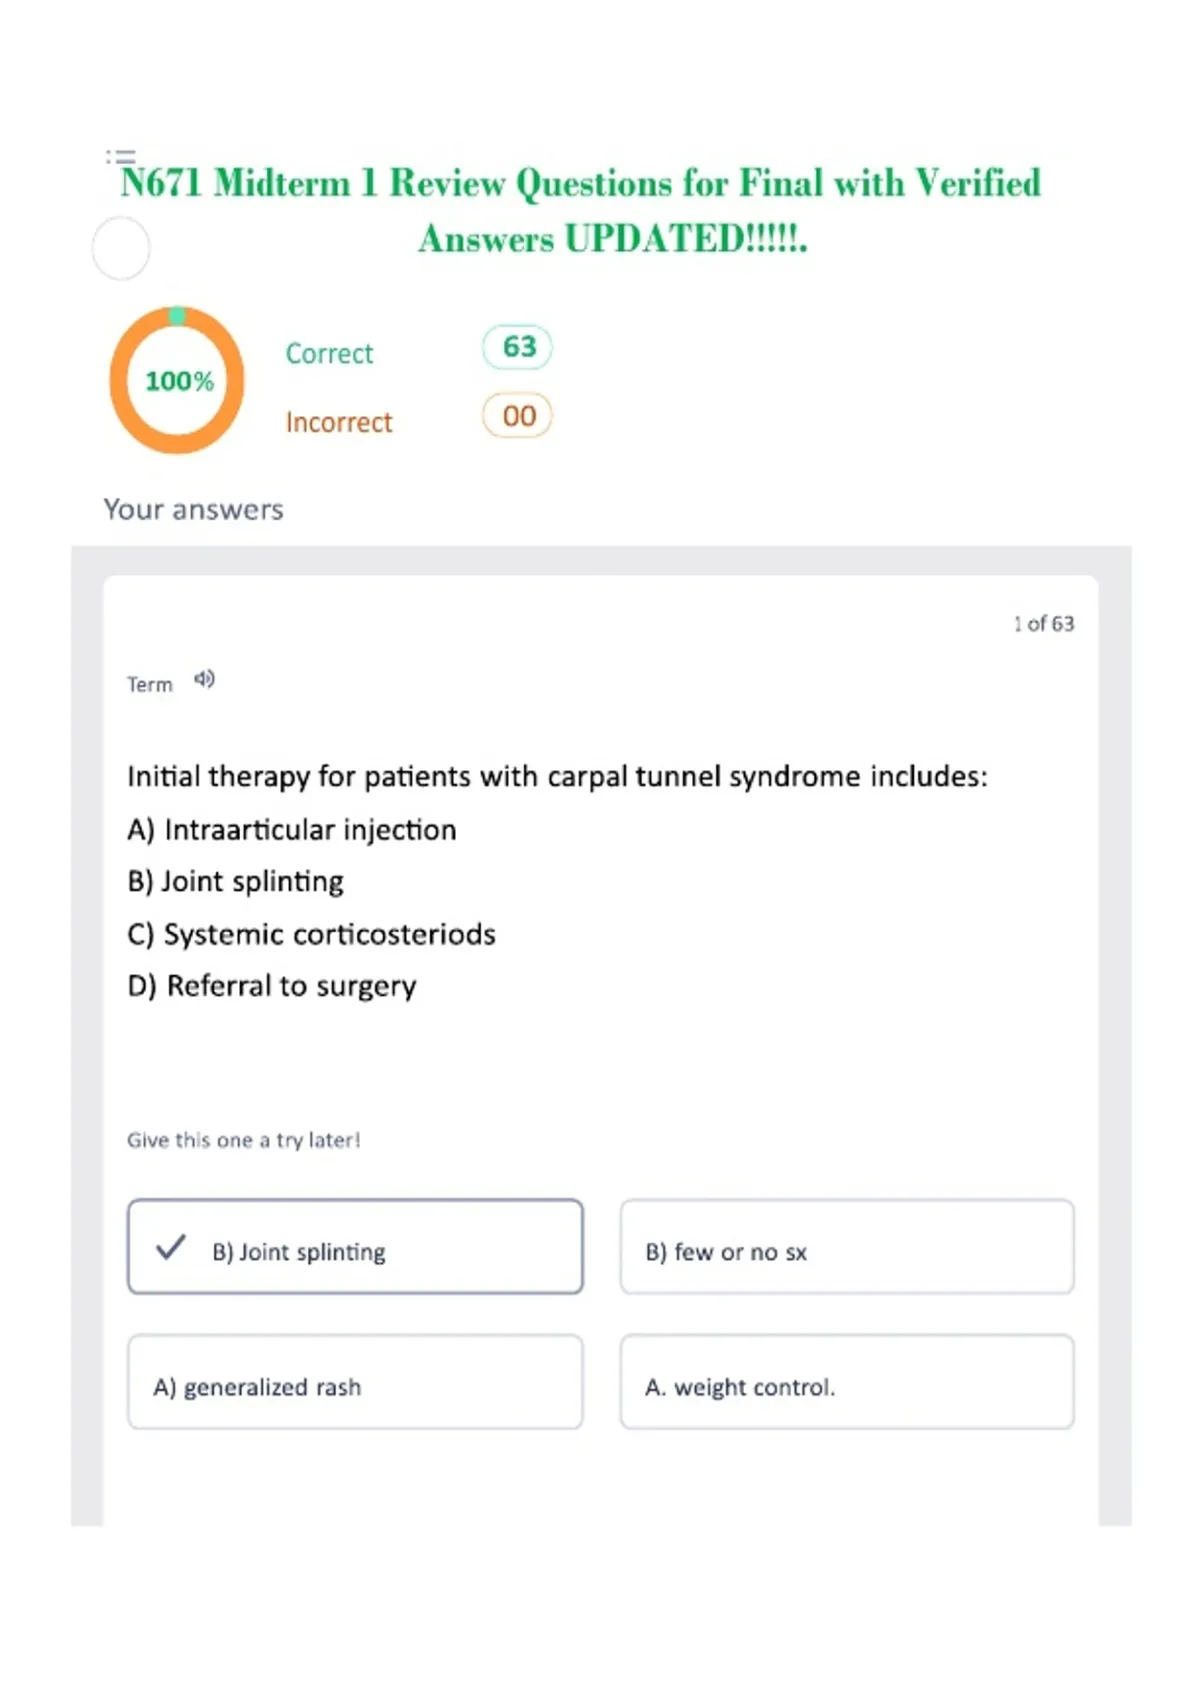The width and height of the screenshot is (1200, 1700).
Task: Select the 'B) few or no sx' option
Action: [x=847, y=1247]
